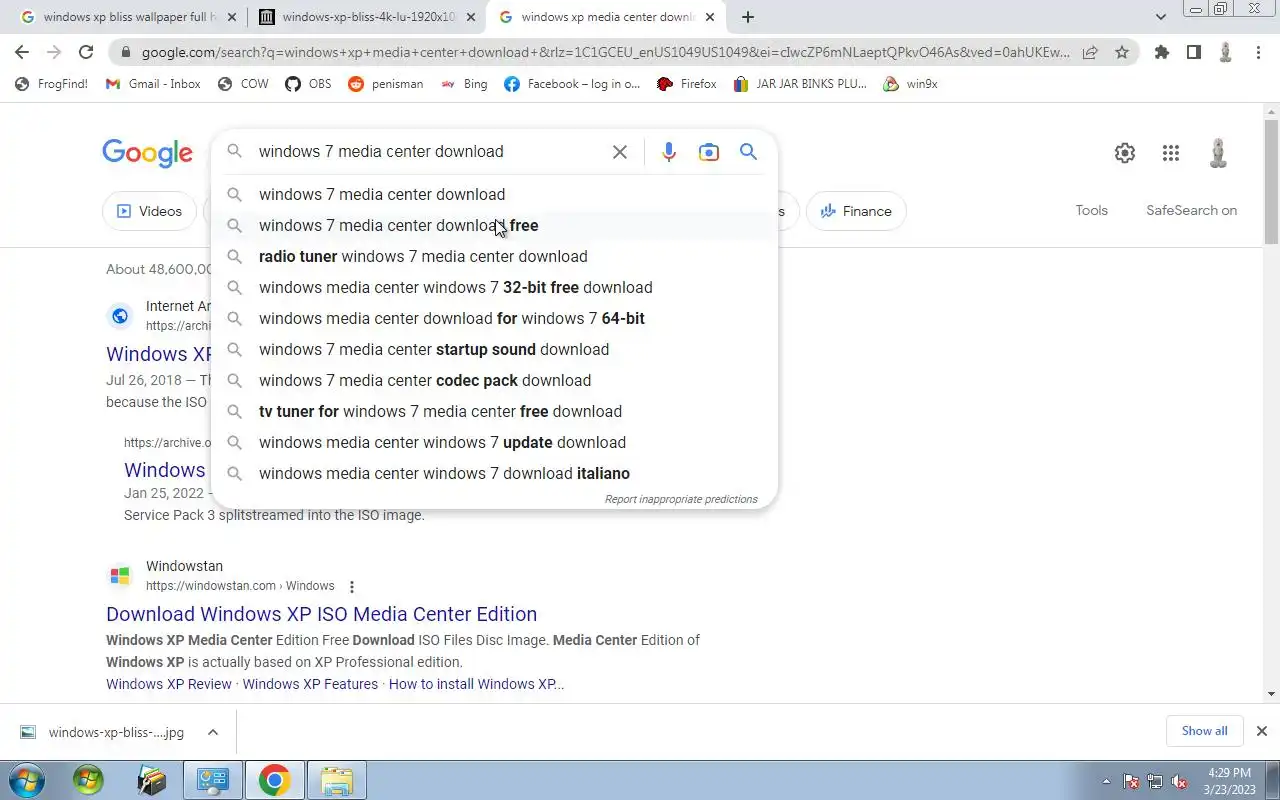
Task: Open the Firefox bookmark
Action: coord(687,84)
